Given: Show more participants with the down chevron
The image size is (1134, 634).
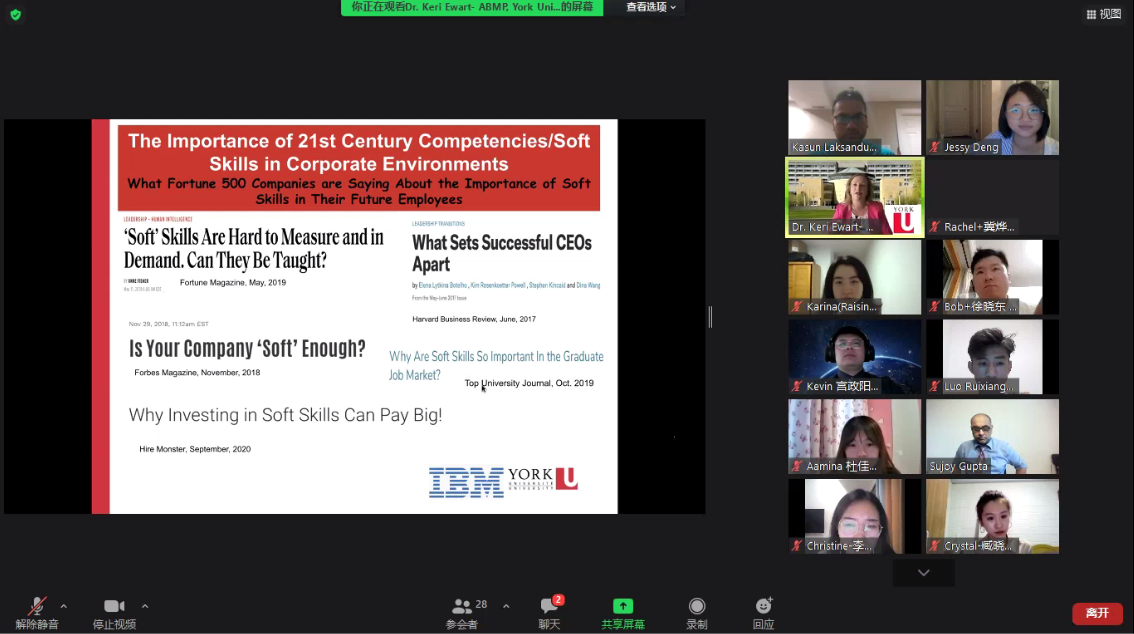Looking at the screenshot, I should 924,573.
